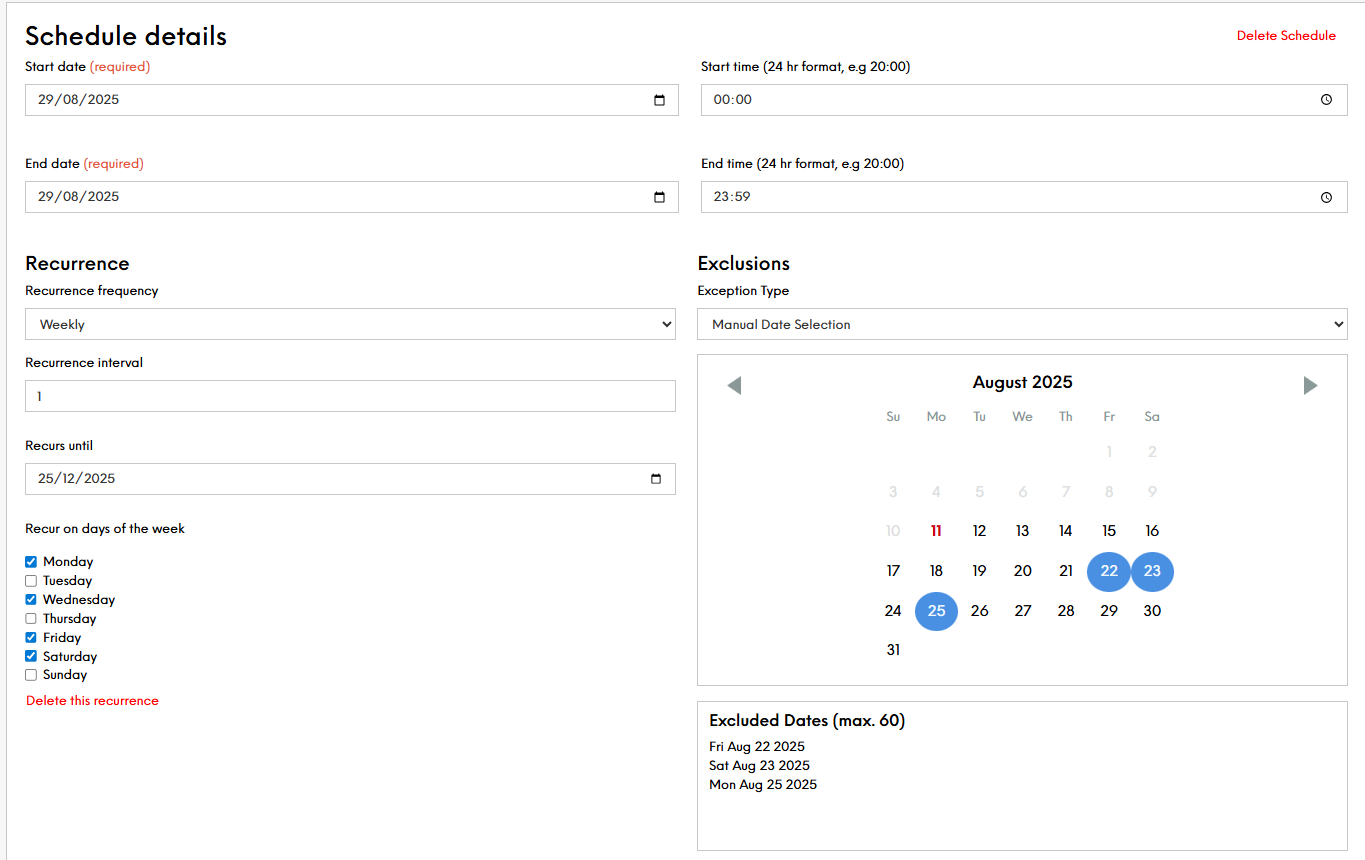Viewport: 1365px width, 860px height.
Task: Open the End date calendar picker icon
Action: point(659,197)
